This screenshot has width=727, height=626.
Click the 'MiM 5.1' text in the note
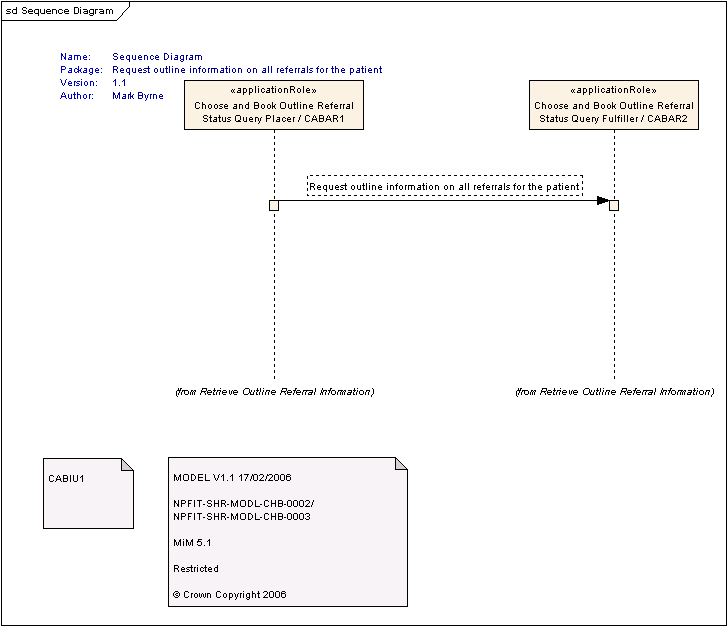(x=192, y=543)
